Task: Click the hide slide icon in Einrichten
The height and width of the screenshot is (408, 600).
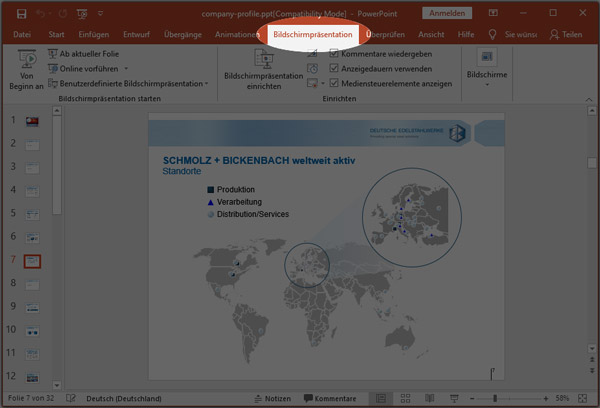Action: point(313,54)
